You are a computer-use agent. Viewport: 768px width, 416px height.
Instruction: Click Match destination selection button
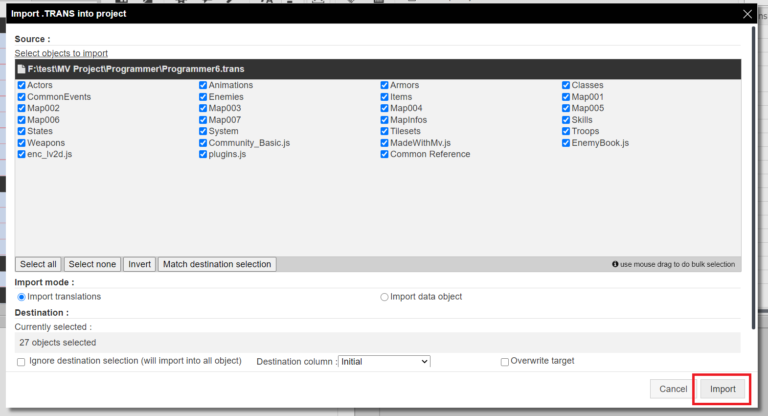click(216, 264)
